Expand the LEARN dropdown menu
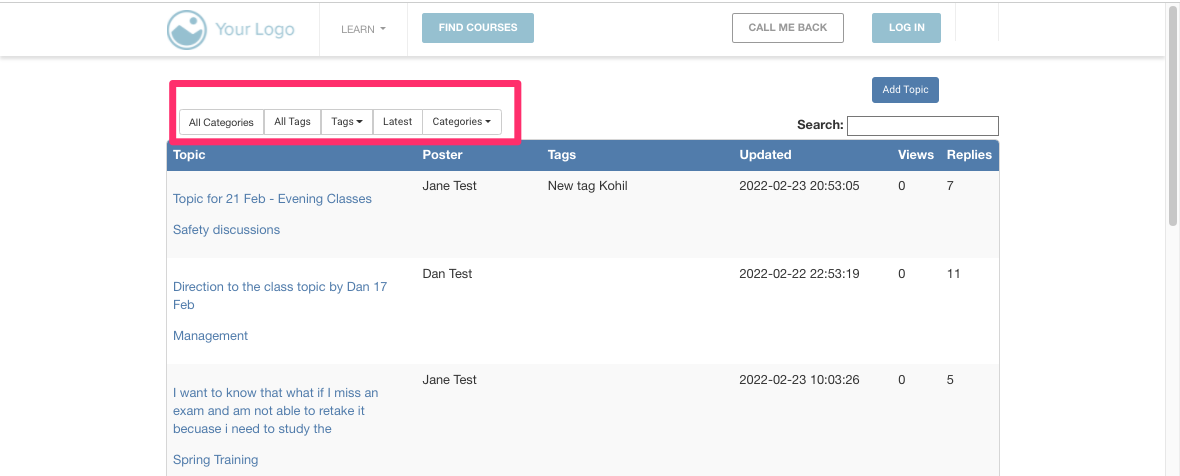The height and width of the screenshot is (476, 1180). pyautogui.click(x=363, y=29)
